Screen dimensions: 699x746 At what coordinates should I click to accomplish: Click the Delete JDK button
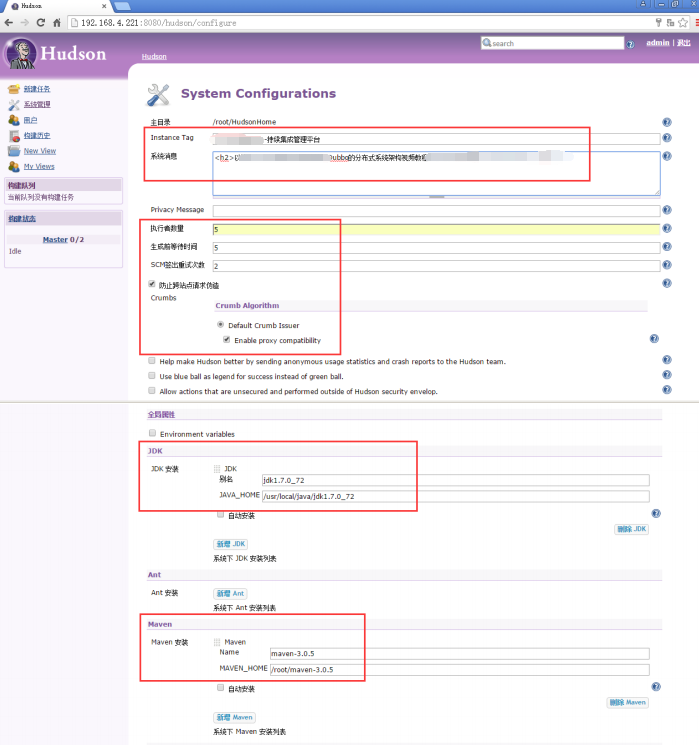click(631, 529)
